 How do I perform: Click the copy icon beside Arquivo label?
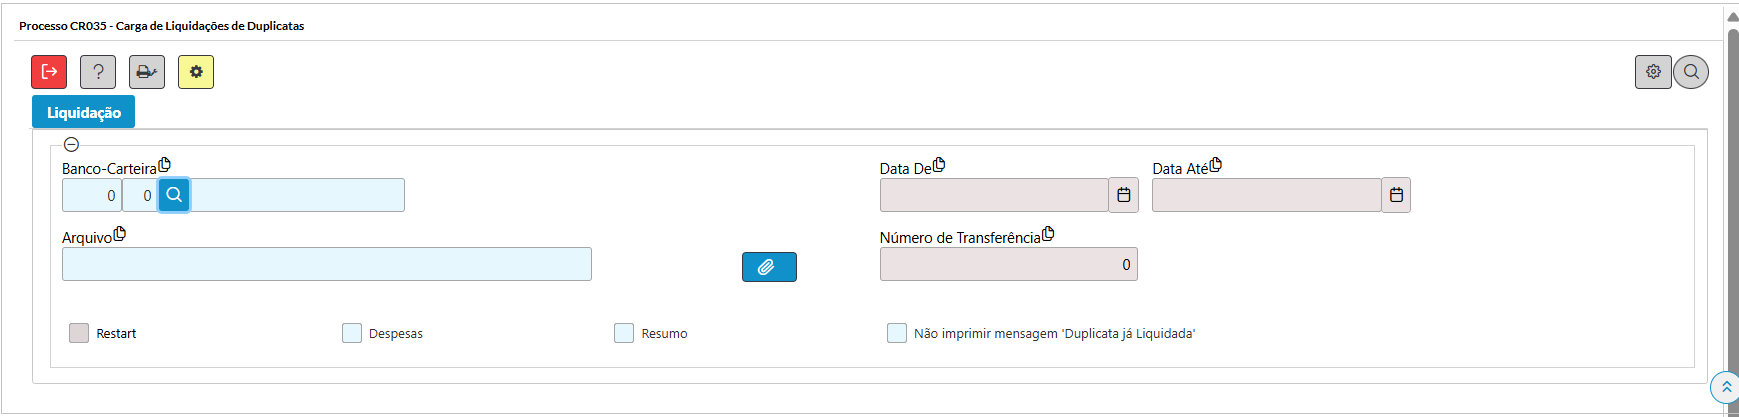[120, 234]
